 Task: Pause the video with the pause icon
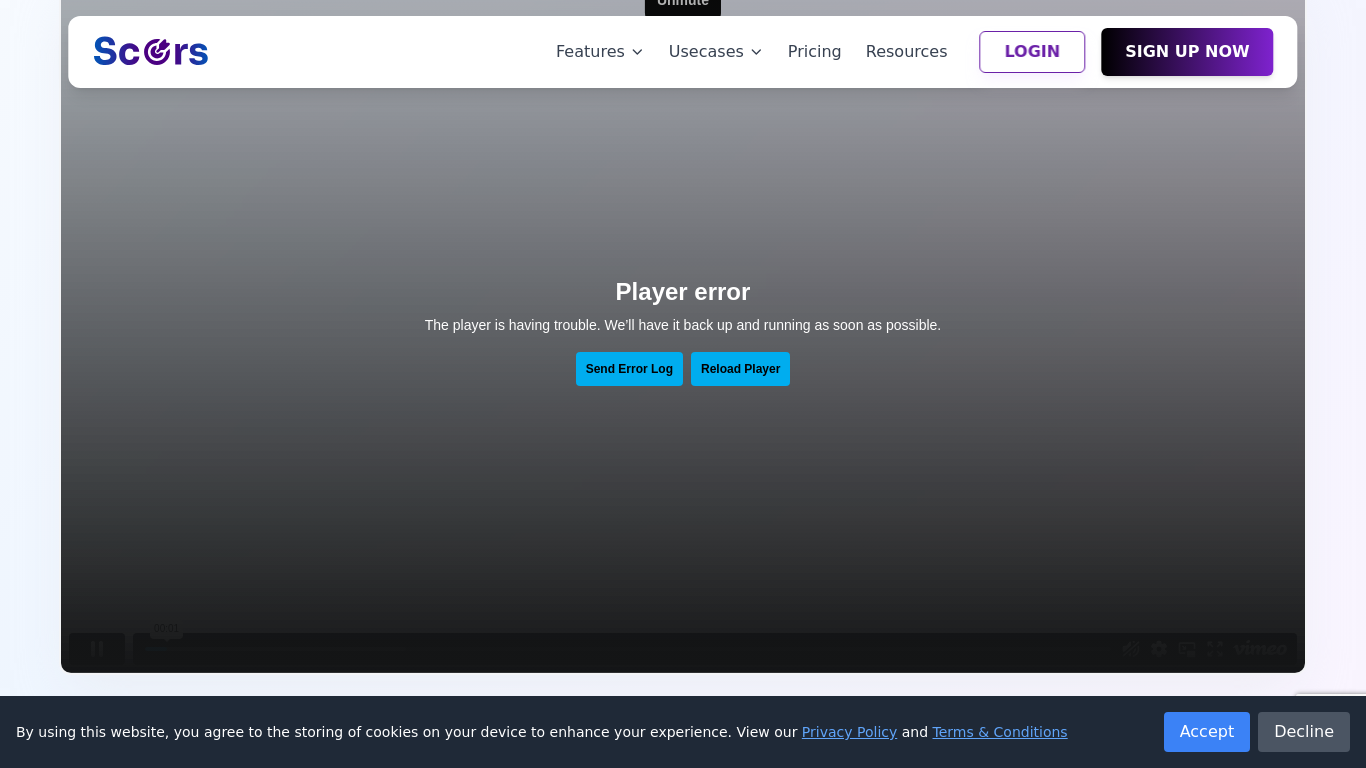(97, 649)
